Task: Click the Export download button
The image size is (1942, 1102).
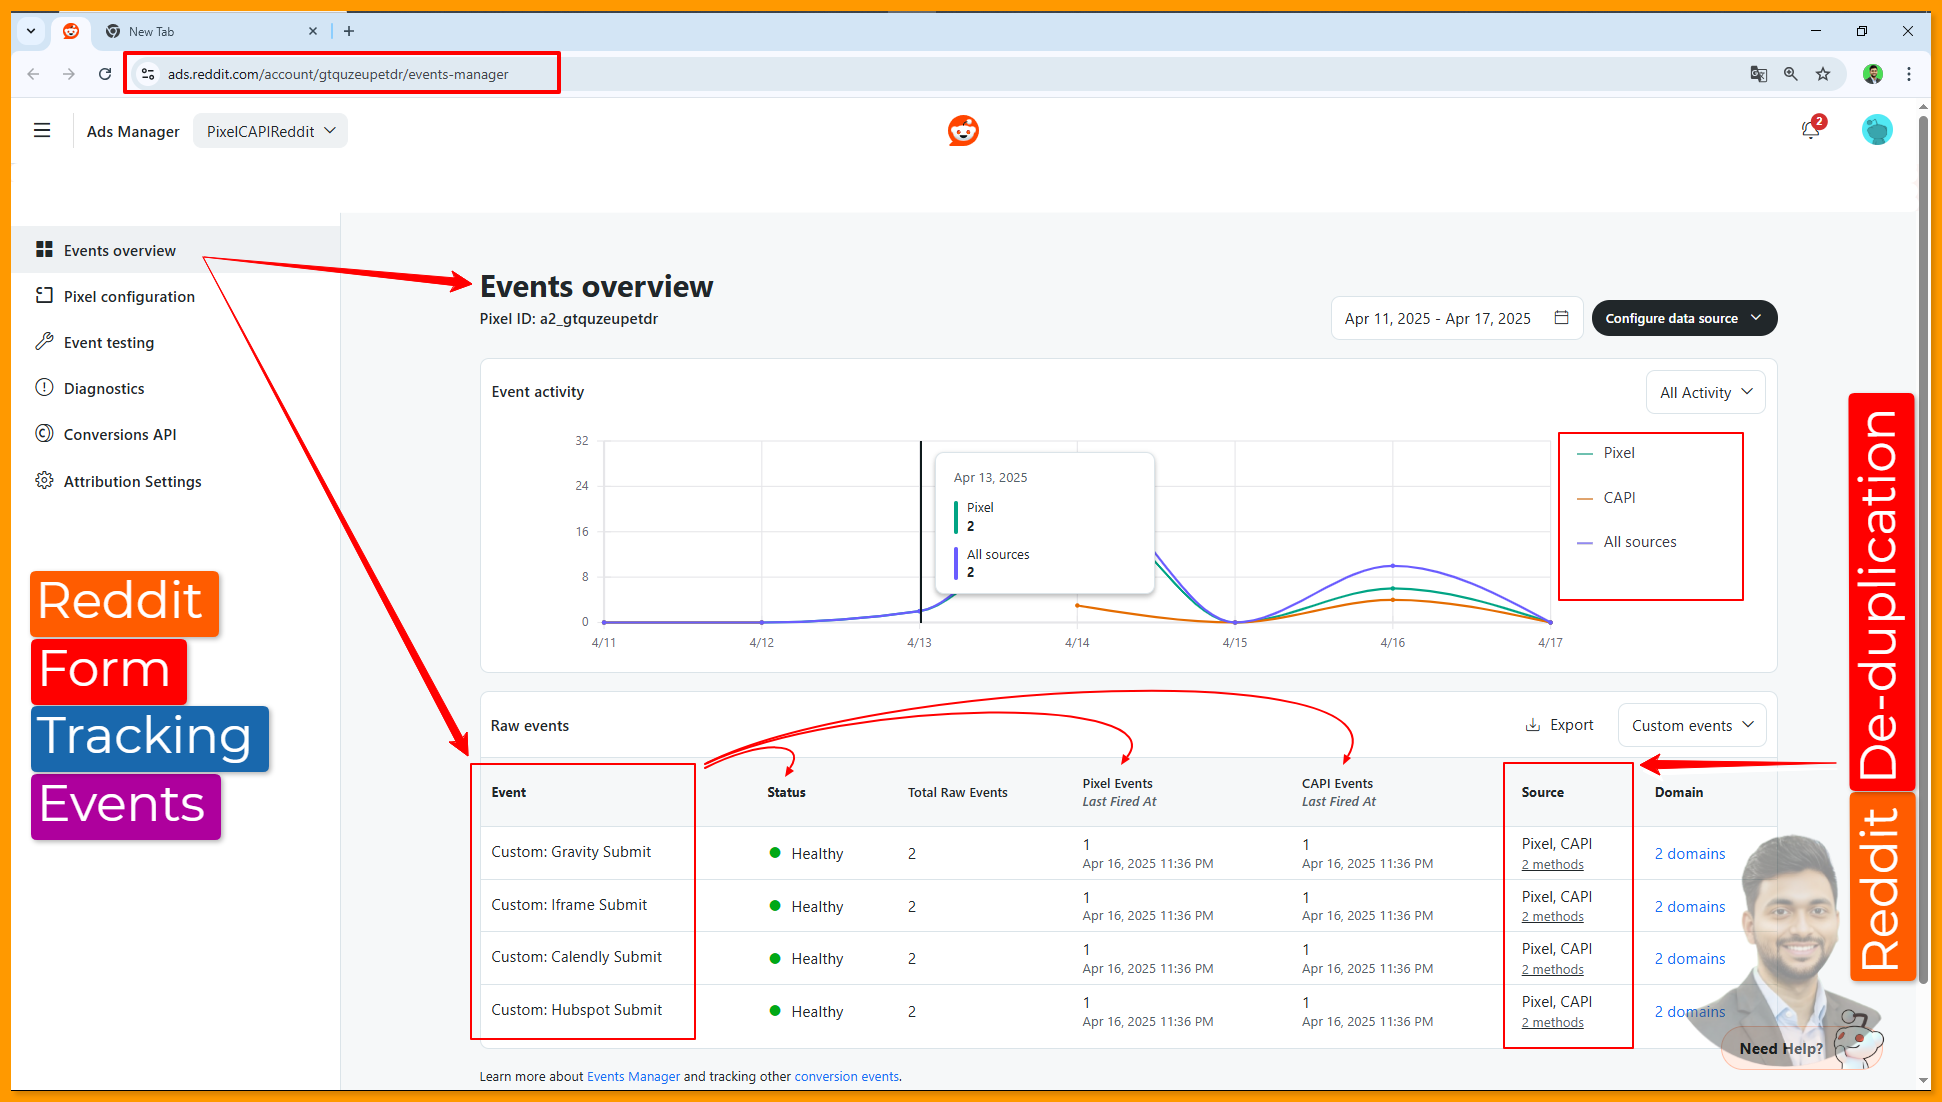Action: [1559, 725]
